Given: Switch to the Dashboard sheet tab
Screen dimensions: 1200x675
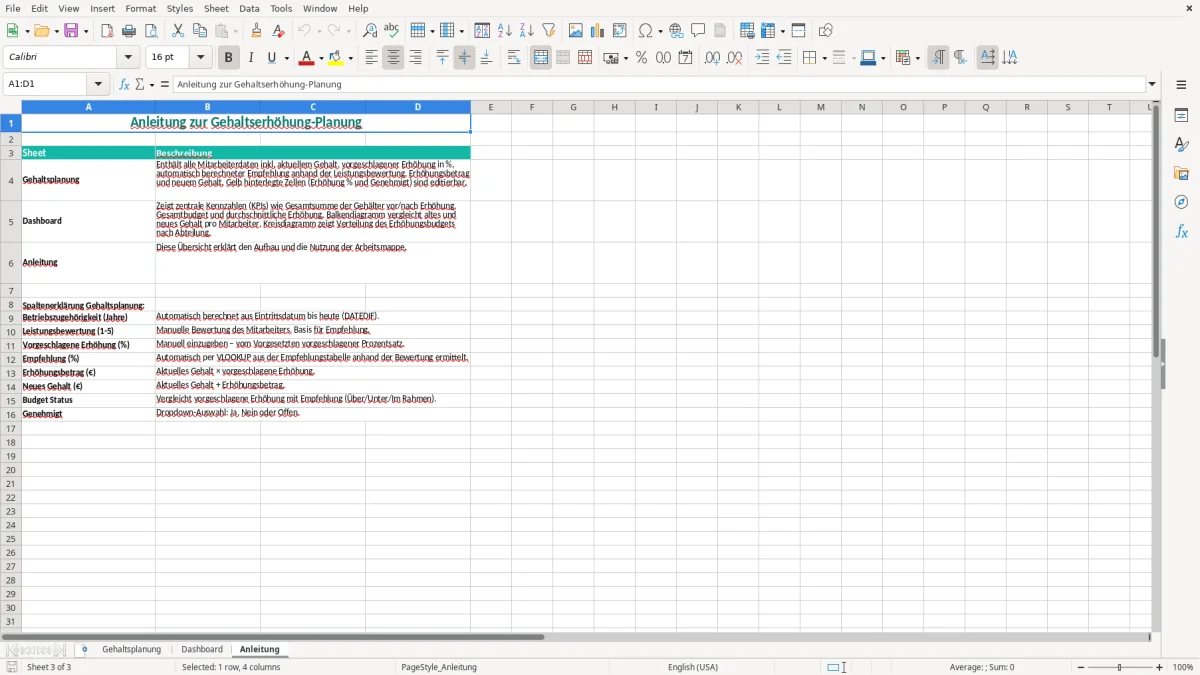Looking at the screenshot, I should click(202, 649).
